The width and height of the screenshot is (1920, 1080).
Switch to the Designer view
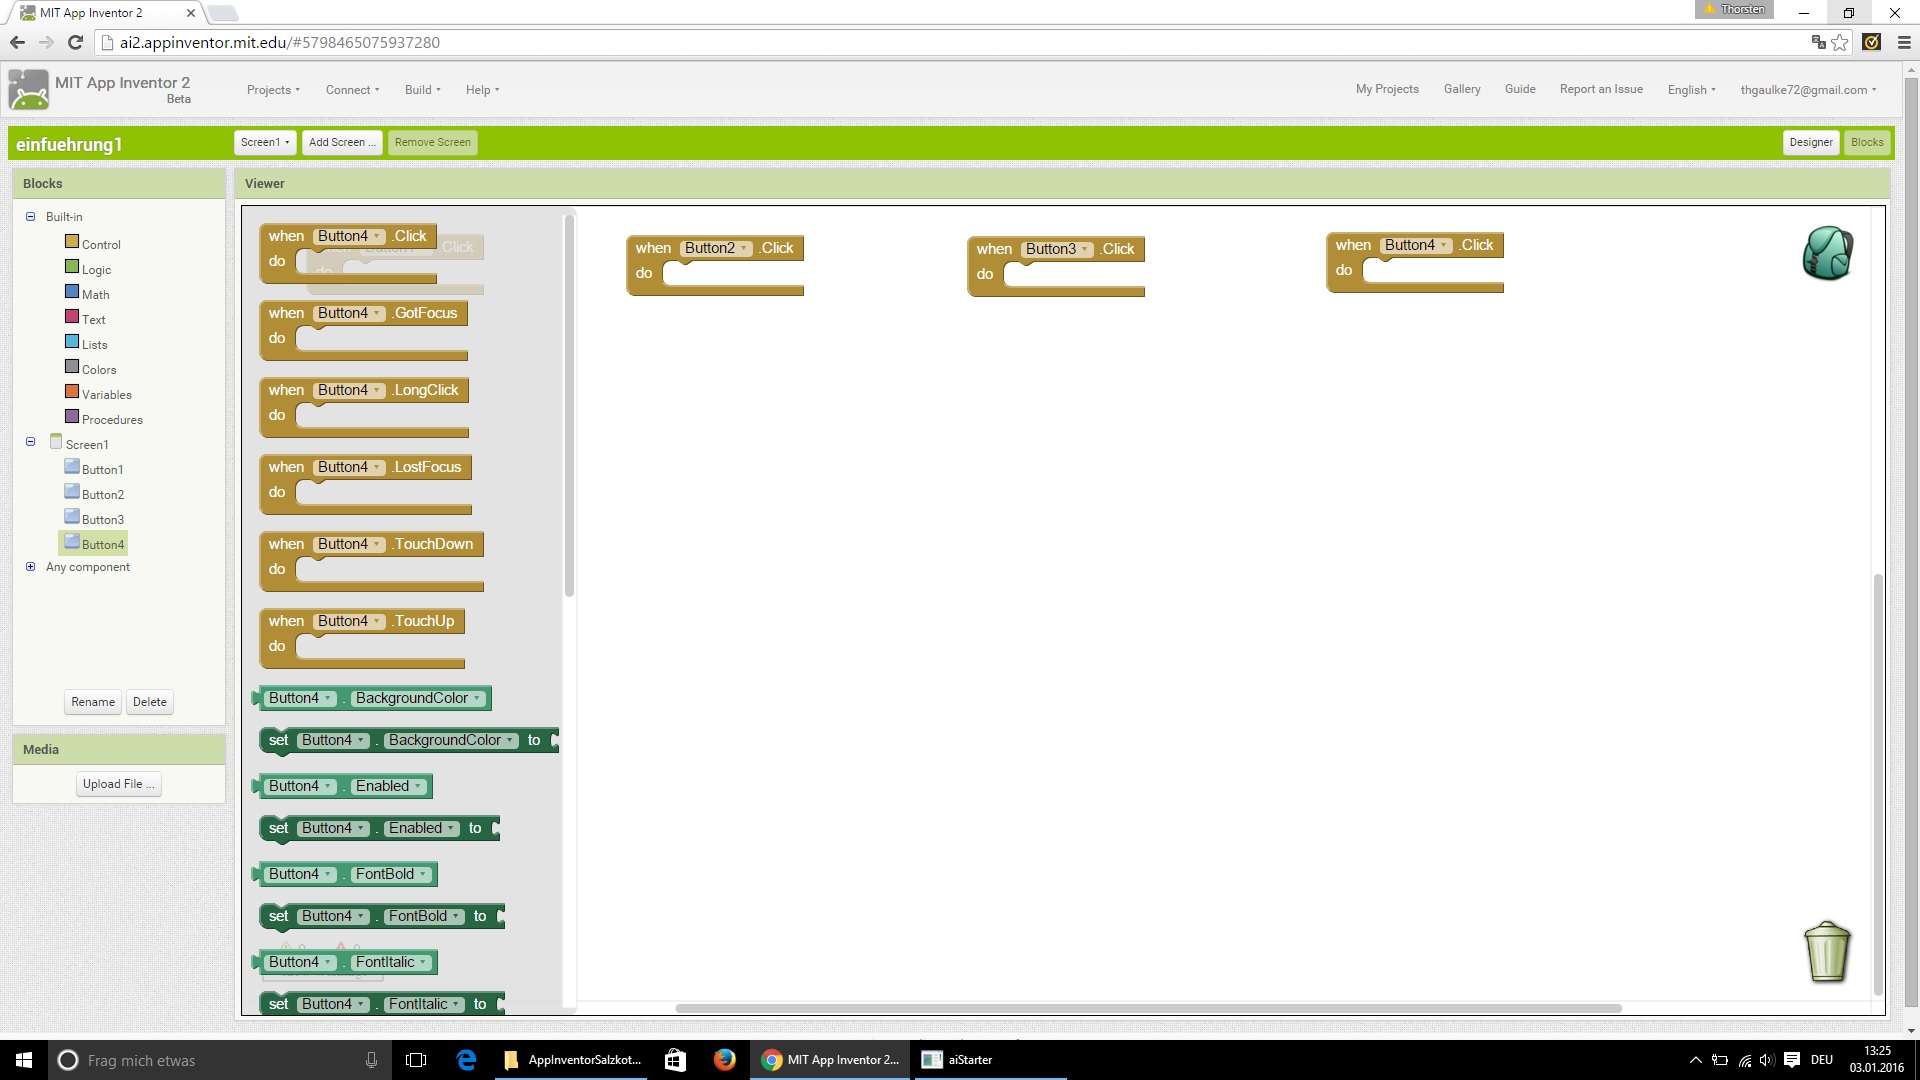tap(1810, 142)
